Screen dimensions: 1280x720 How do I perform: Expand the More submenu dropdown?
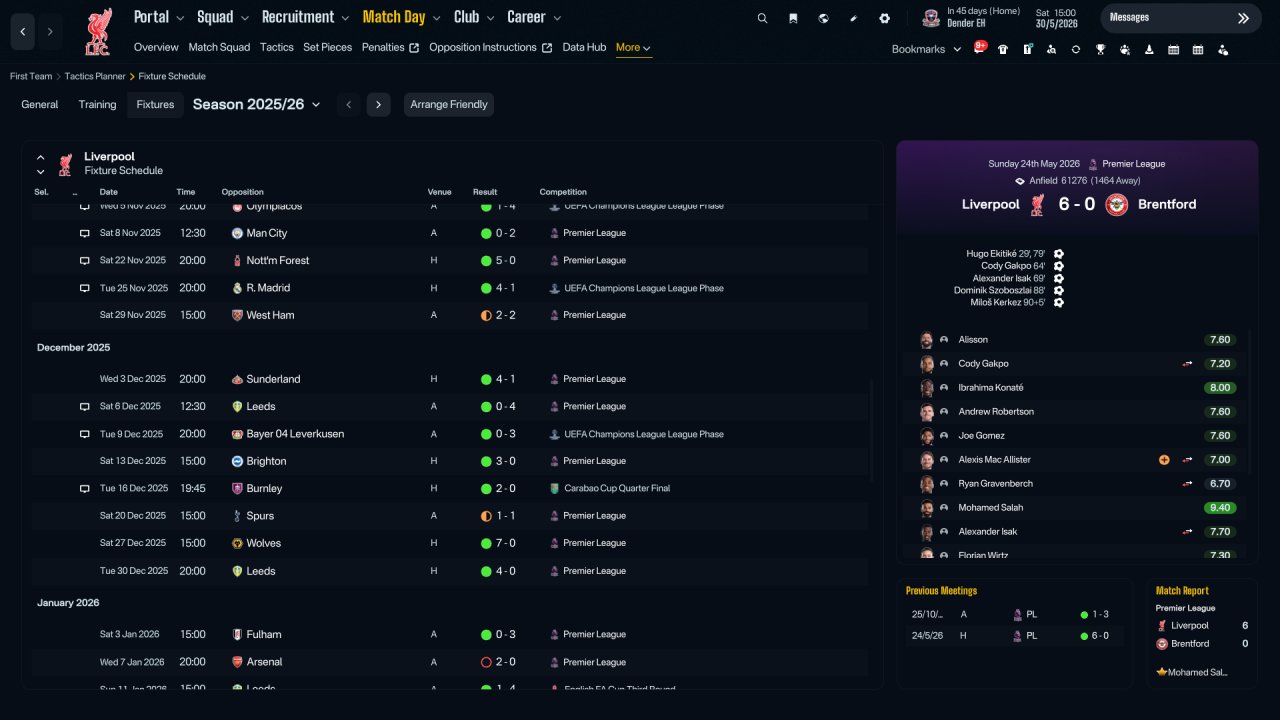634,48
